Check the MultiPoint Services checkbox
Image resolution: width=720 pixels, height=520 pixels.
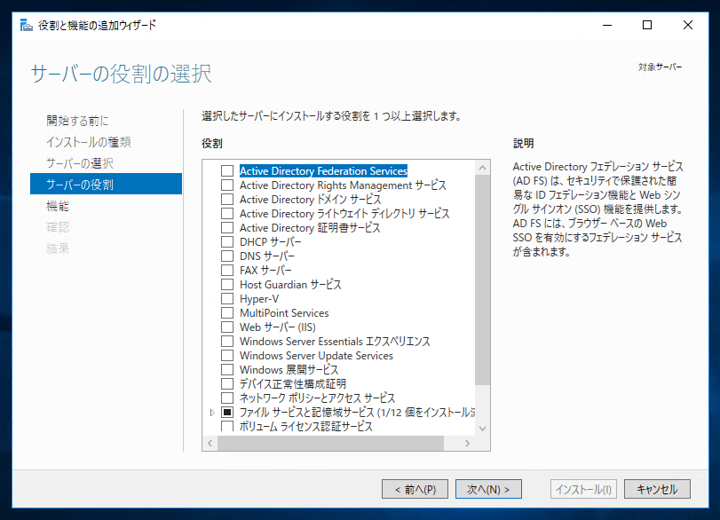tap(227, 313)
